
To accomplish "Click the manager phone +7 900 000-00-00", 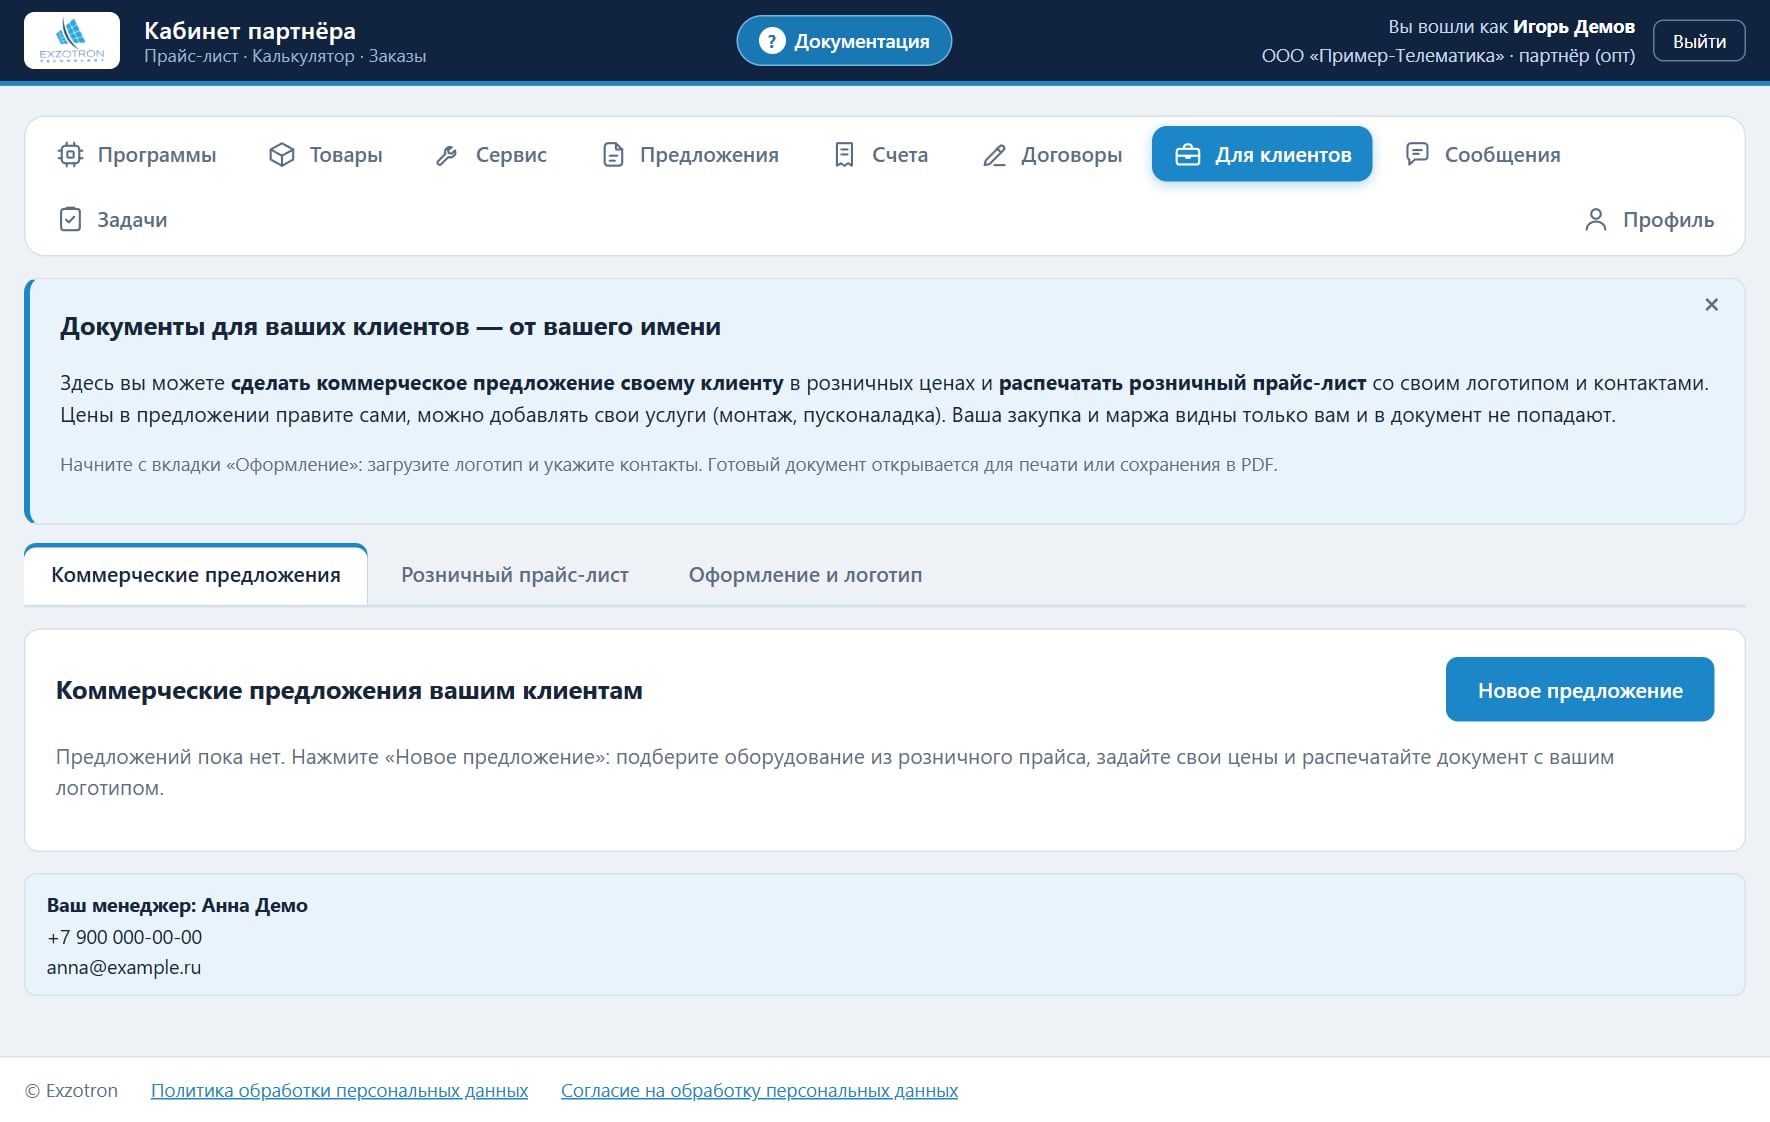I will pos(124,937).
